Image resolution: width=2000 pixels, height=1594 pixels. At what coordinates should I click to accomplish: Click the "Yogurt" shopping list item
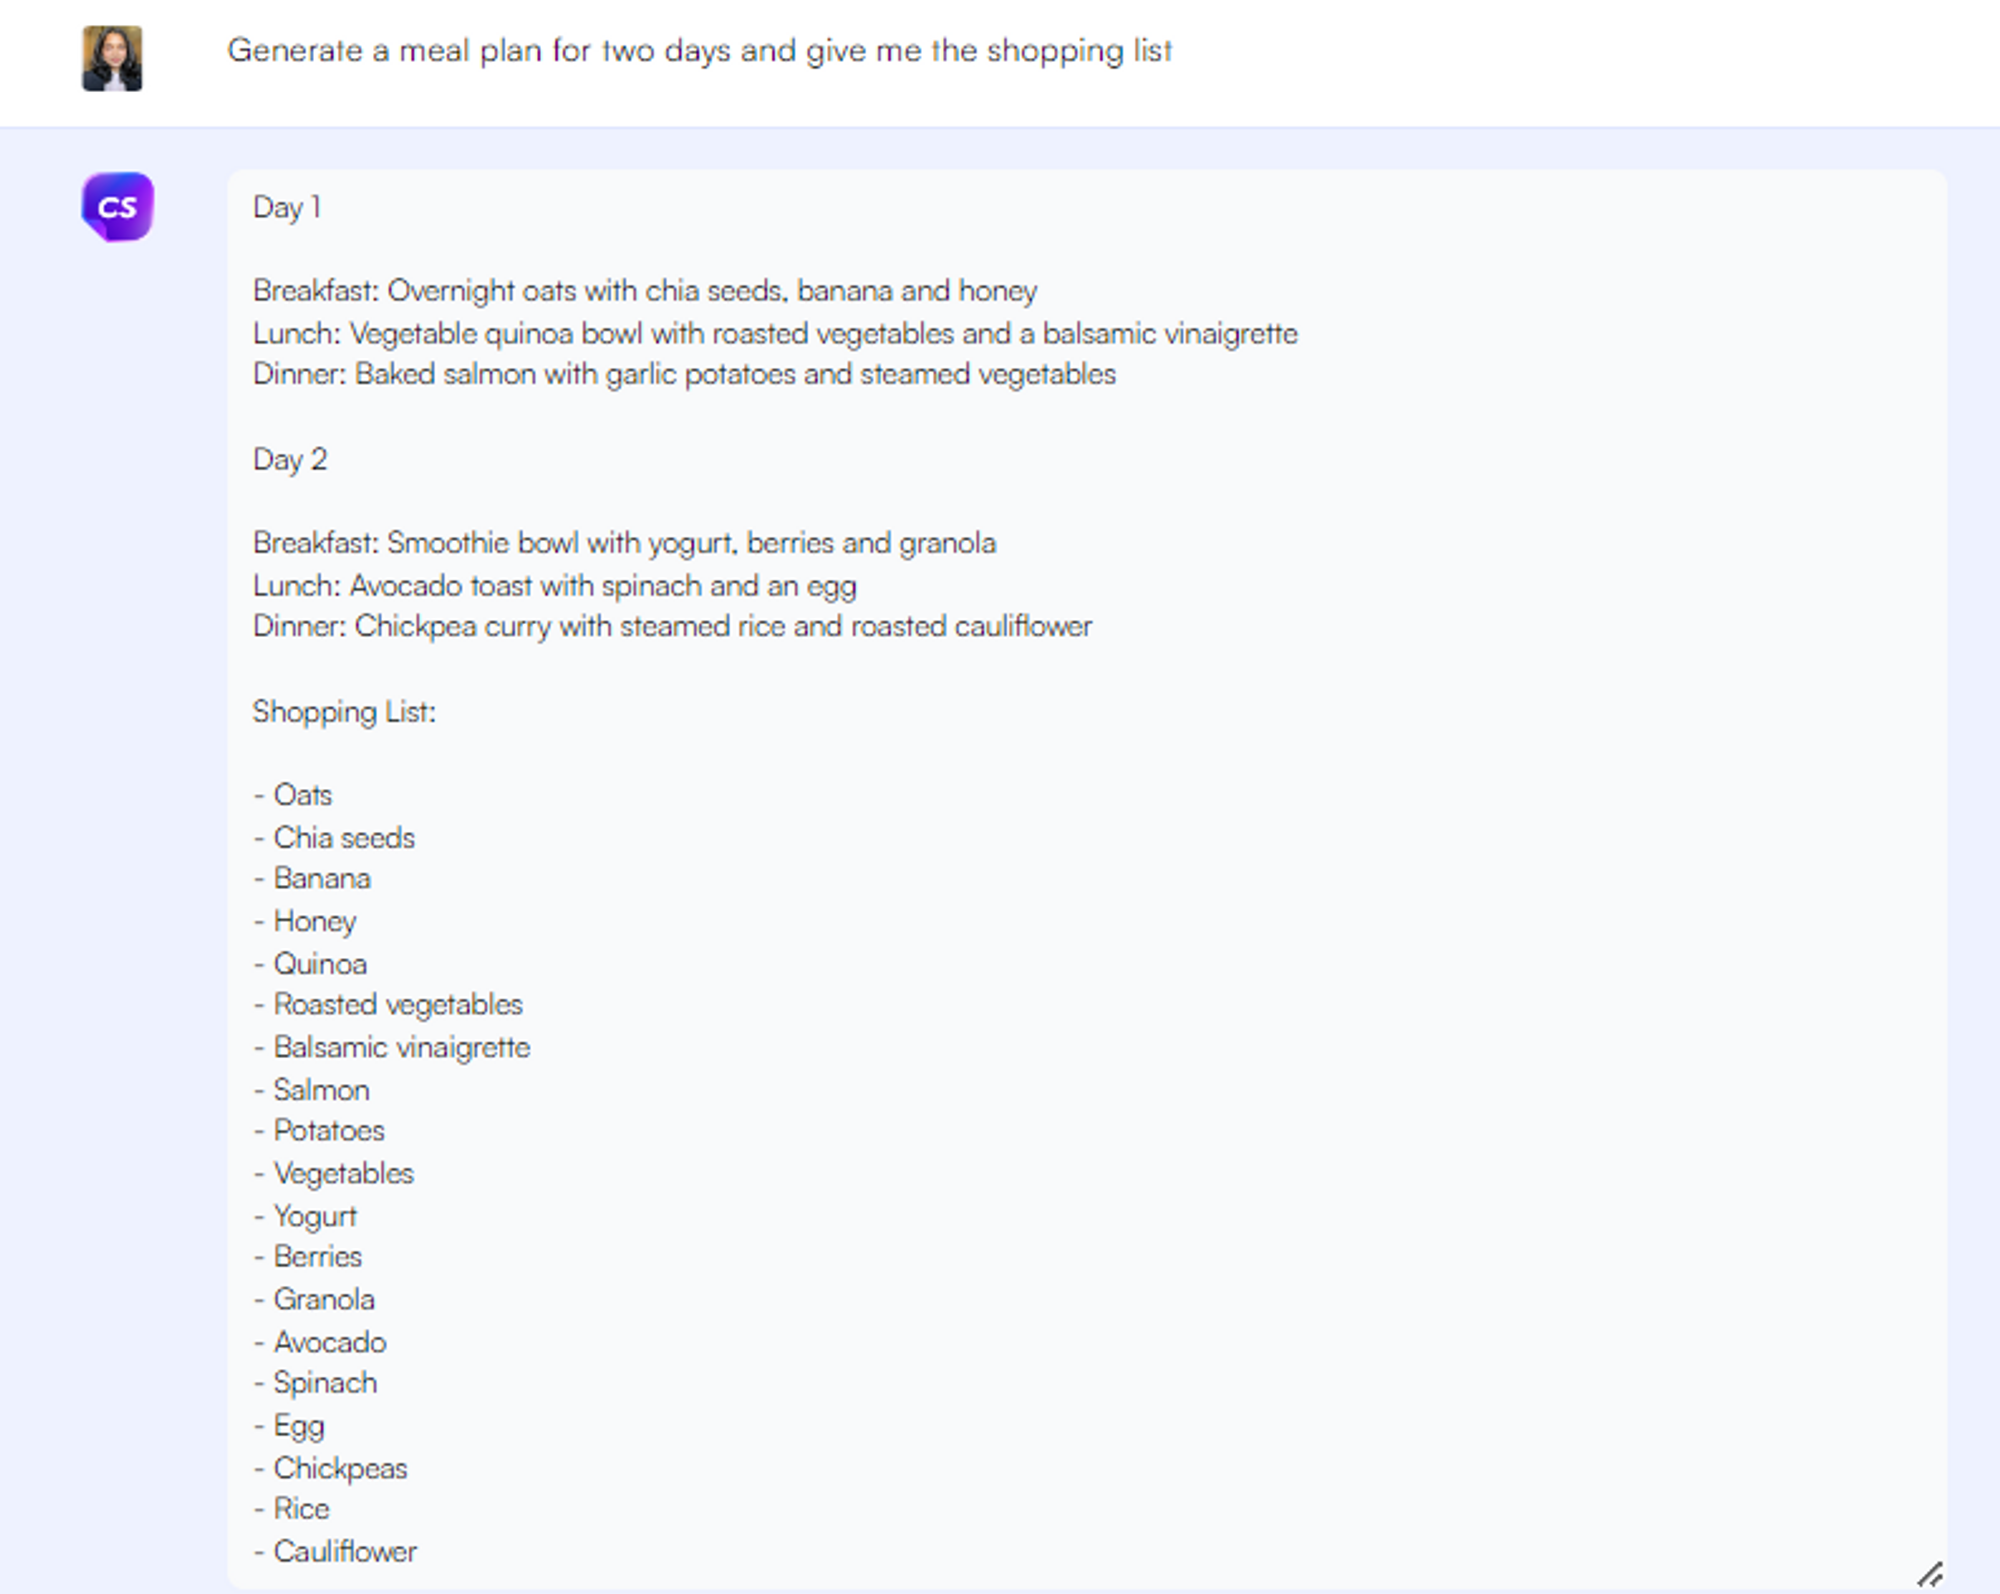click(315, 1216)
